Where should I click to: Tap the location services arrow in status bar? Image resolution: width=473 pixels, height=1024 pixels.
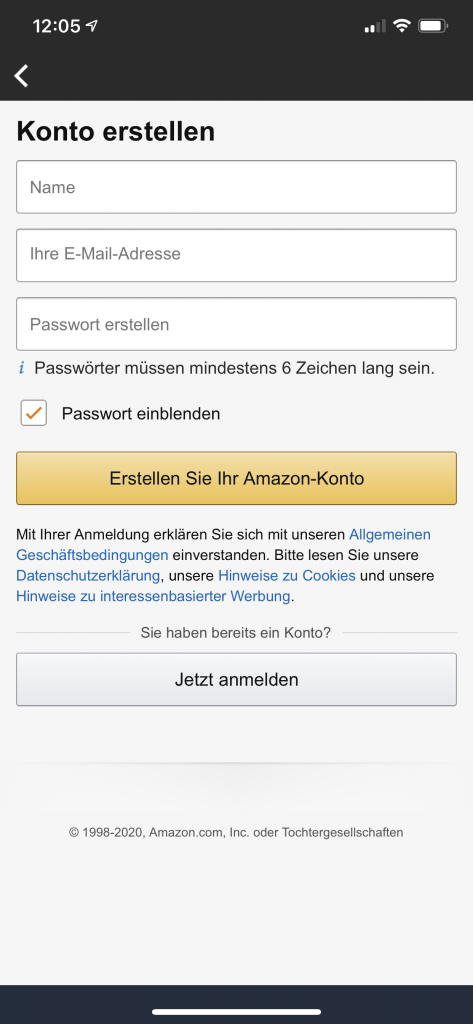(x=92, y=26)
